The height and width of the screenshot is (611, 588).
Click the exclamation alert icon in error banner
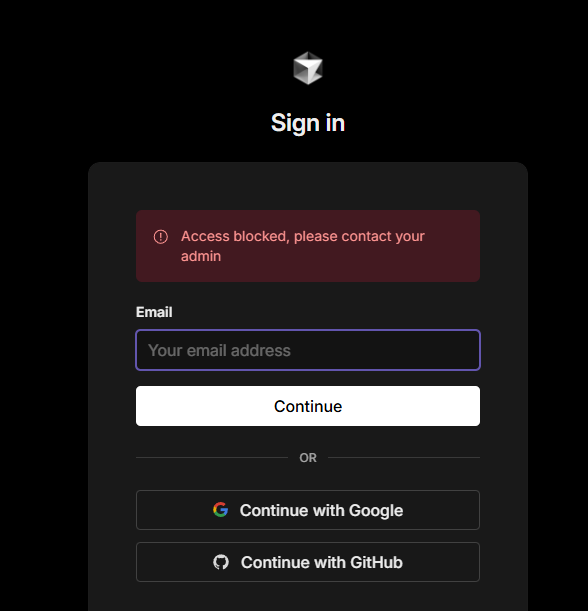pyautogui.click(x=161, y=237)
